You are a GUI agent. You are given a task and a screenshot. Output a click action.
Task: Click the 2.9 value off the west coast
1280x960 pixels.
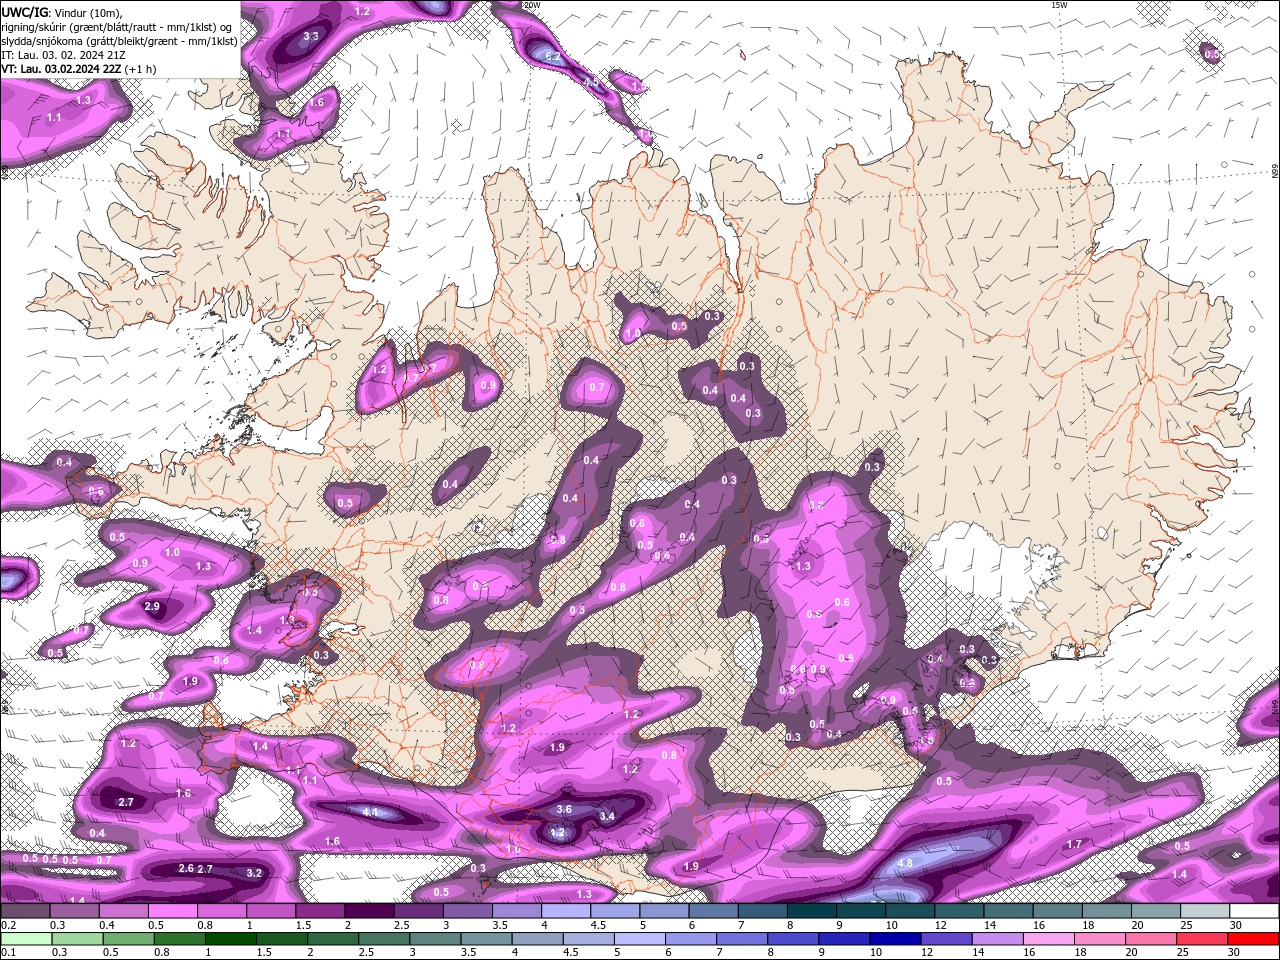click(152, 607)
